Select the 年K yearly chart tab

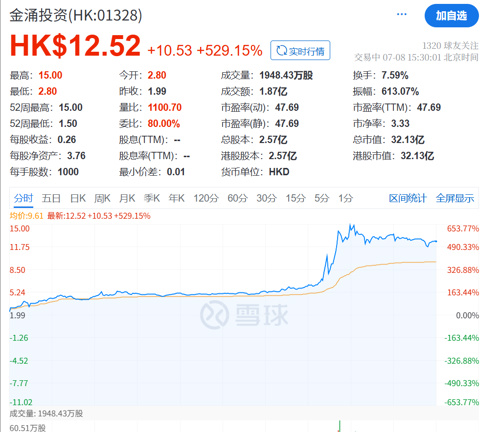[176, 198]
